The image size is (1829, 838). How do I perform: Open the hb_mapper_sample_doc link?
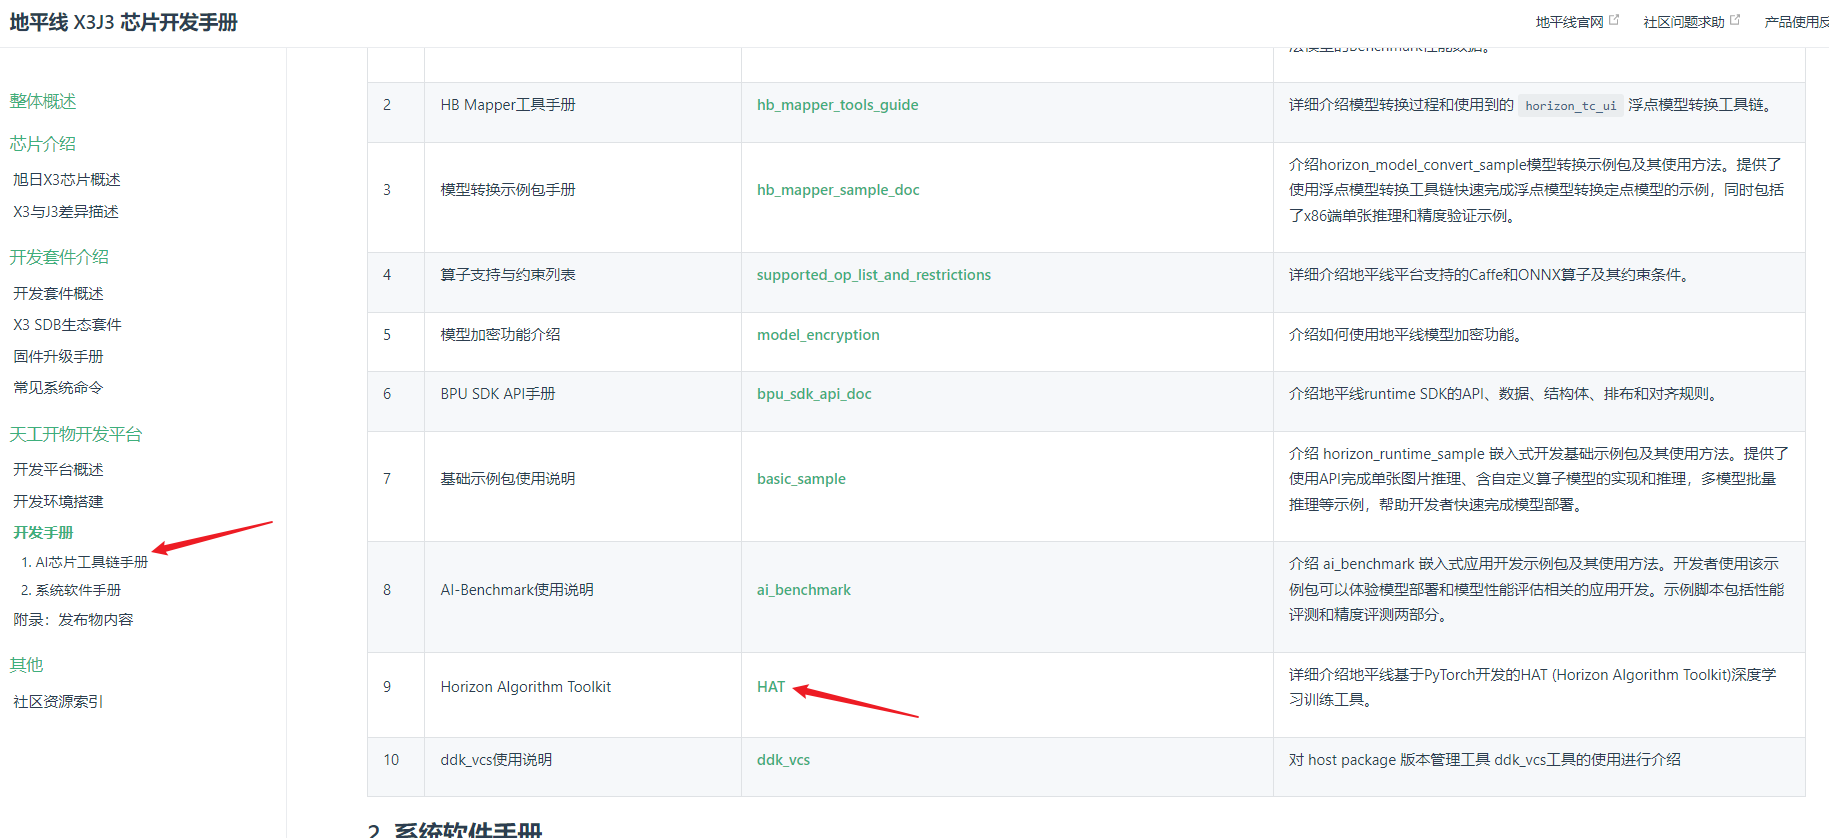(837, 190)
